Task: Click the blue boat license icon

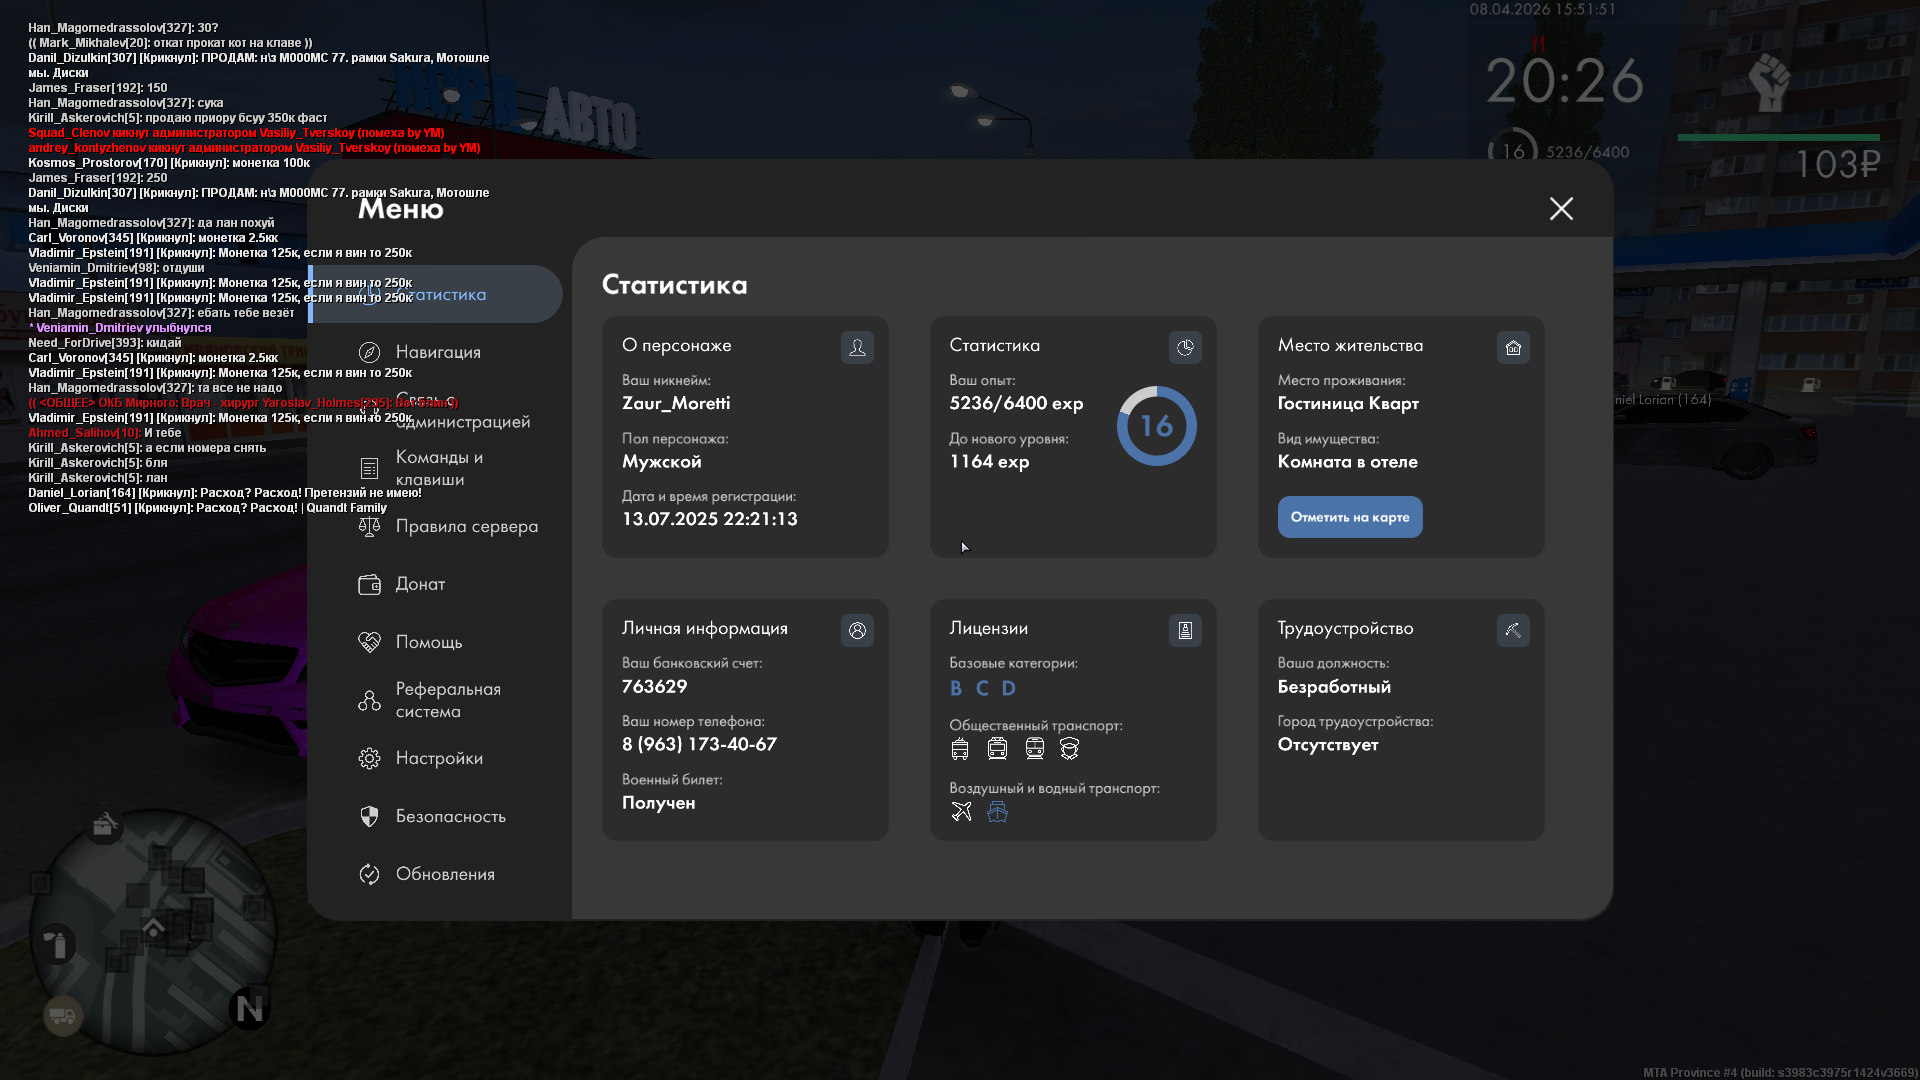Action: (x=997, y=811)
